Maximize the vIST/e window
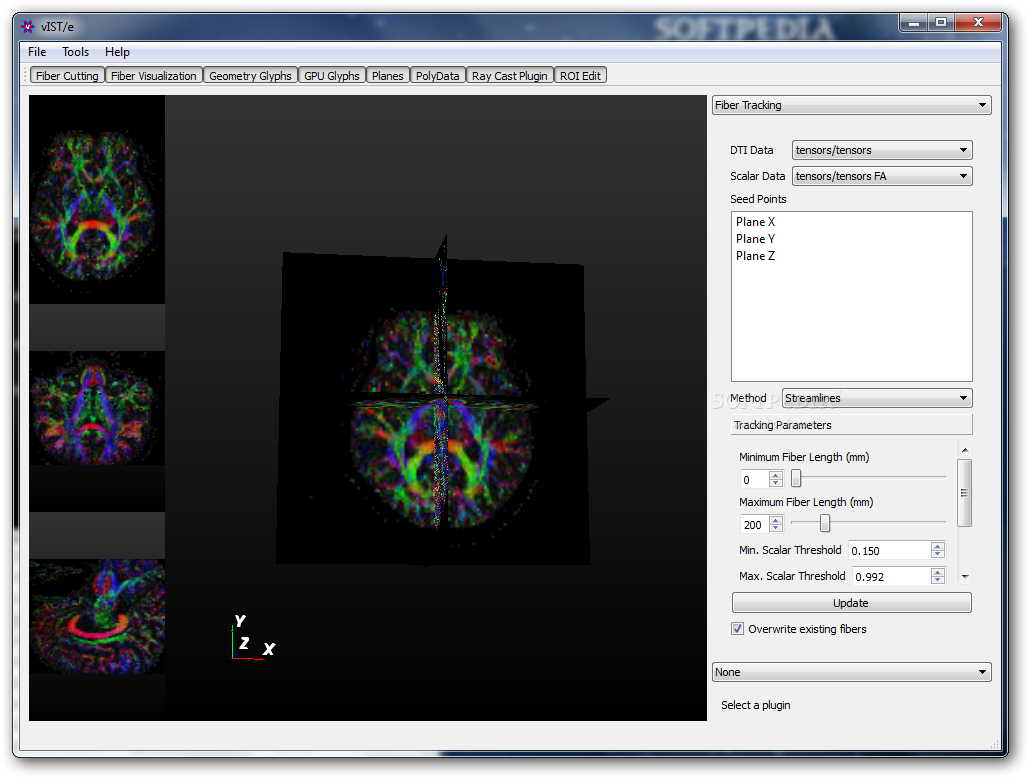This screenshot has width=1029, height=778. 940,23
